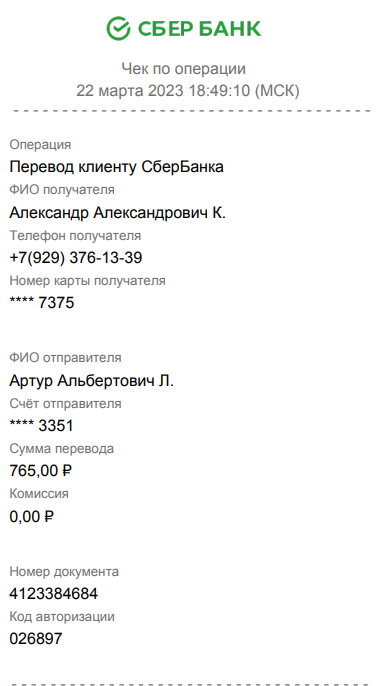Select transfer amount 765,00 ₽
This screenshot has width=378, height=686.
[41, 471]
